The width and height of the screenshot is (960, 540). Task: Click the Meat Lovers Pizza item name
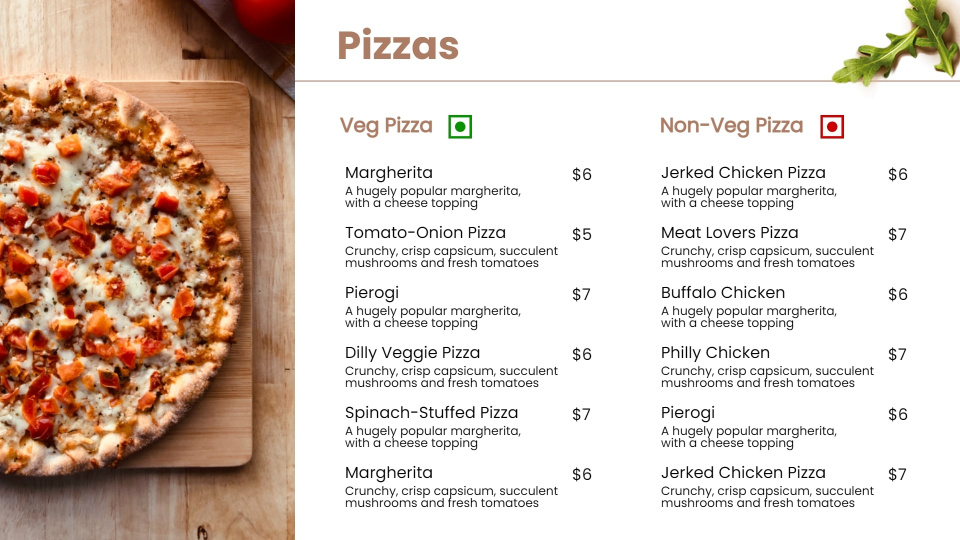(729, 233)
